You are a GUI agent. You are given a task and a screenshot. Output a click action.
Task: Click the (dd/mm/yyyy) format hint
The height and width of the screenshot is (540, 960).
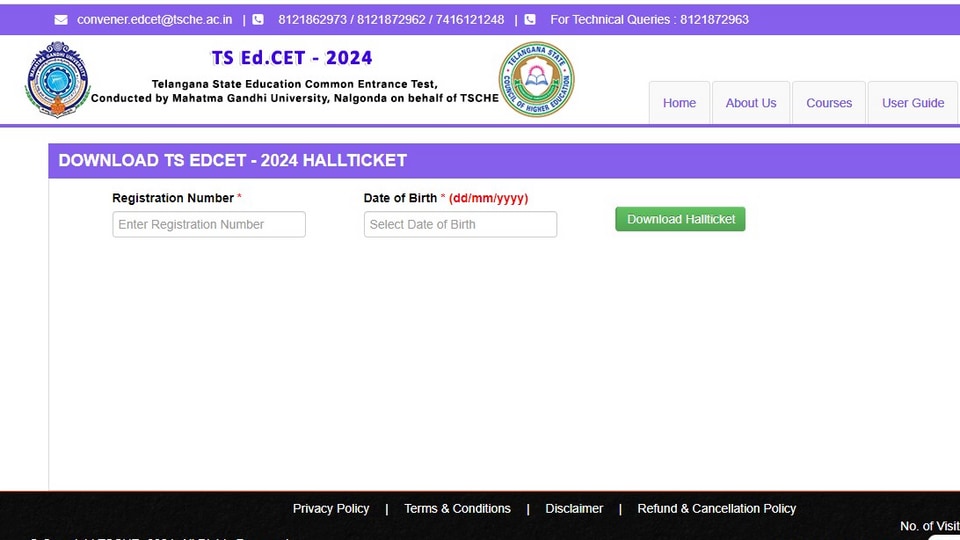click(488, 198)
